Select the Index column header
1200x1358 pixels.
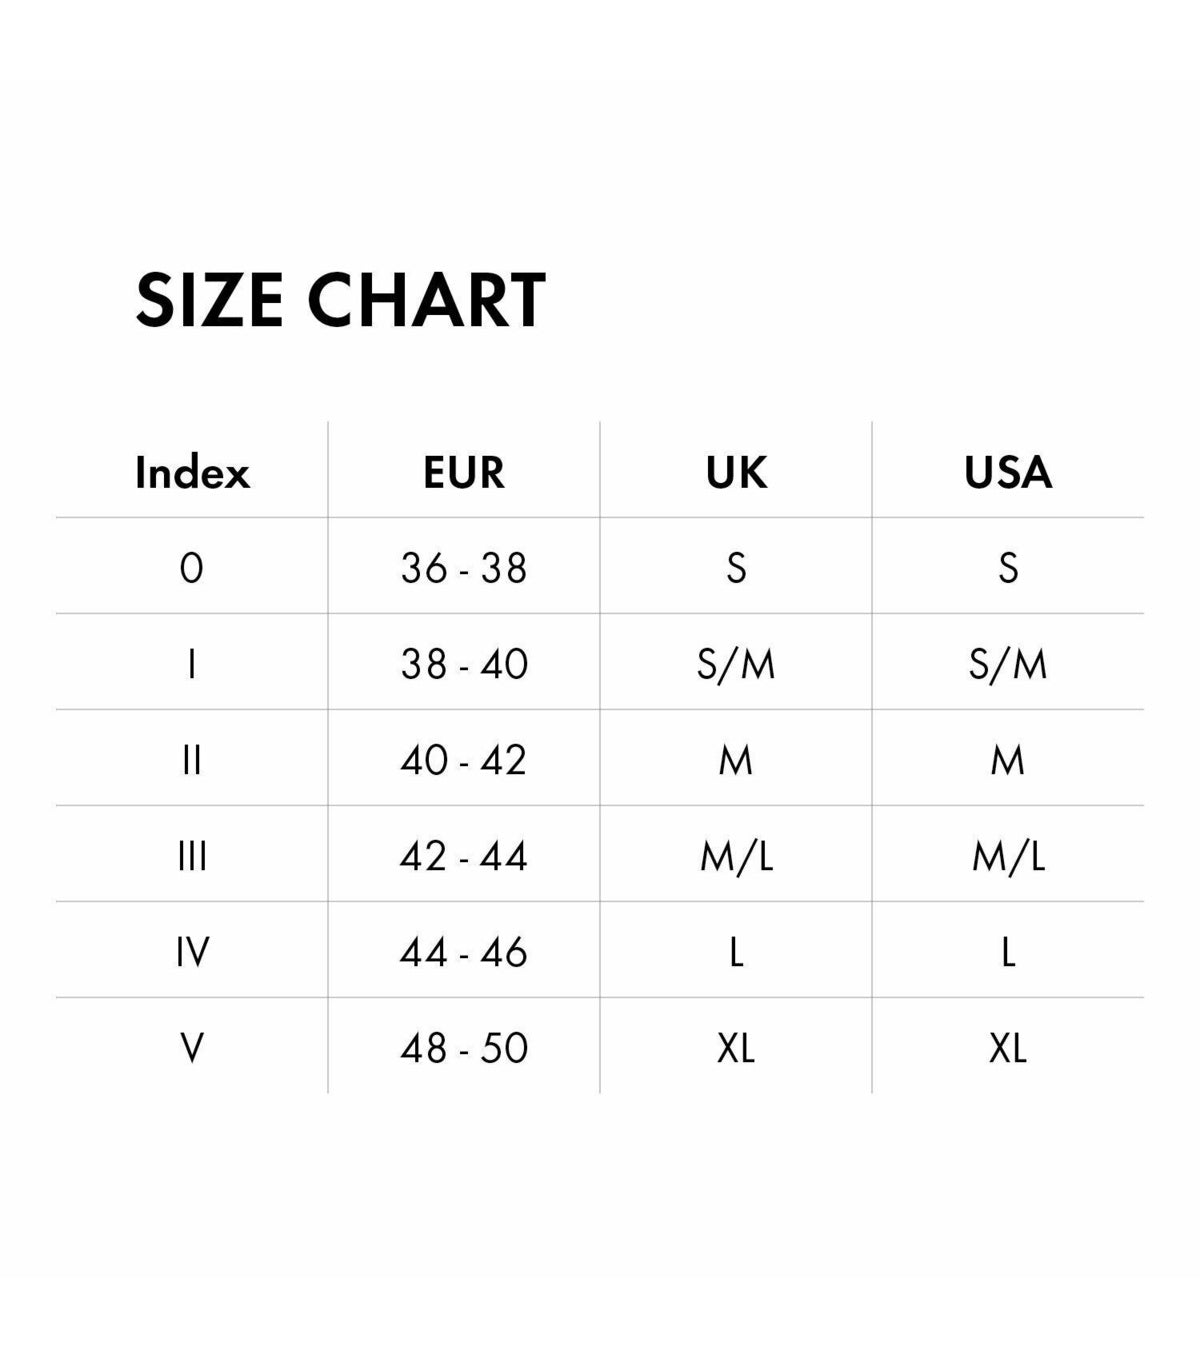tap(192, 472)
